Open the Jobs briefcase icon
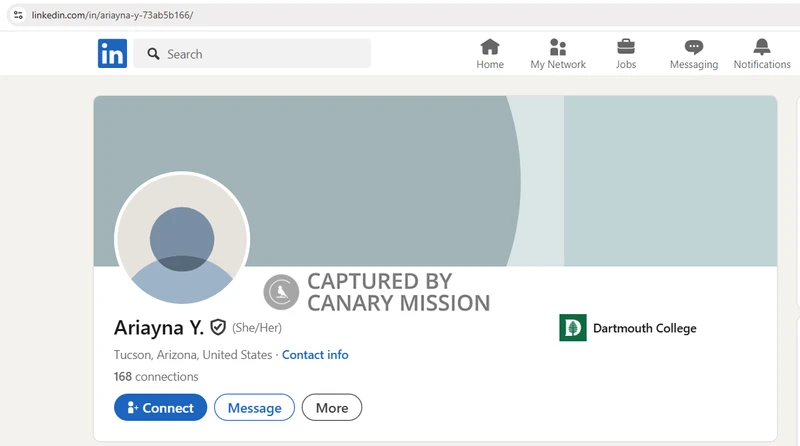 coord(626,47)
